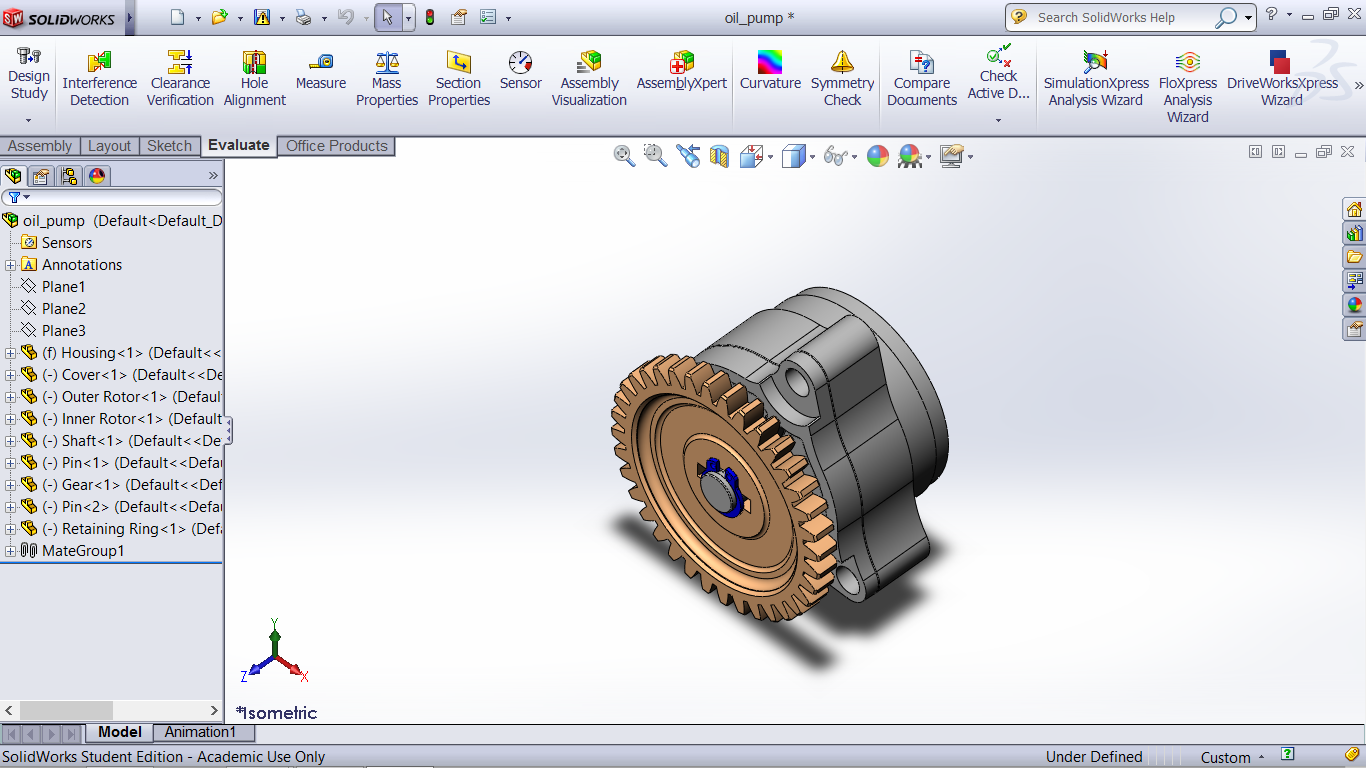Open SolidWorks Resources home pane
The image size is (1366, 768).
tap(1354, 209)
